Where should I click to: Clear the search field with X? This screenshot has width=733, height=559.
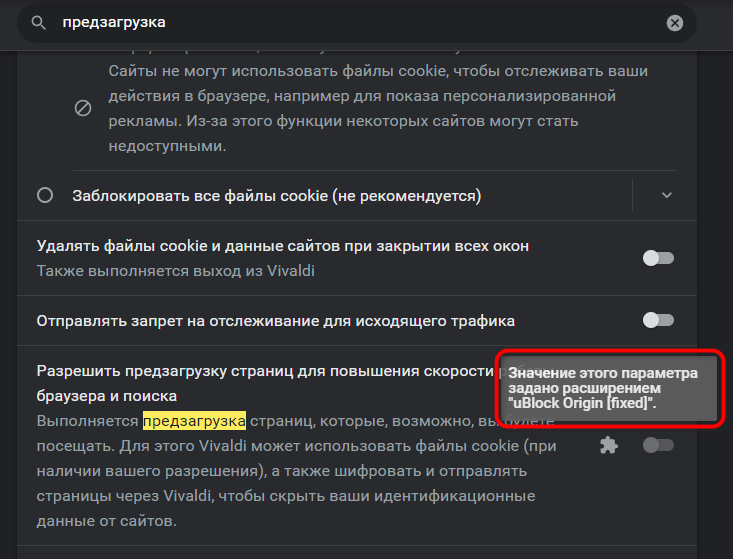(x=675, y=23)
